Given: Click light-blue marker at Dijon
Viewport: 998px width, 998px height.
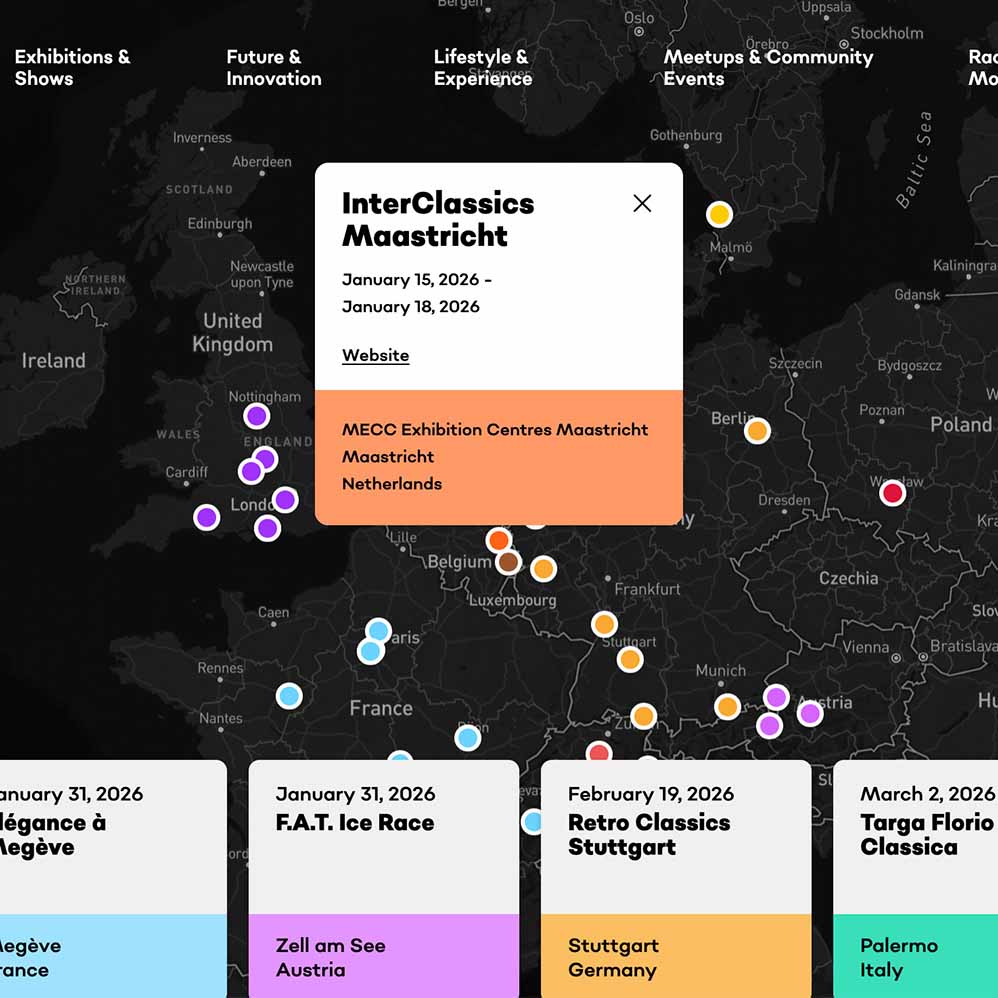Looking at the screenshot, I should tap(468, 738).
